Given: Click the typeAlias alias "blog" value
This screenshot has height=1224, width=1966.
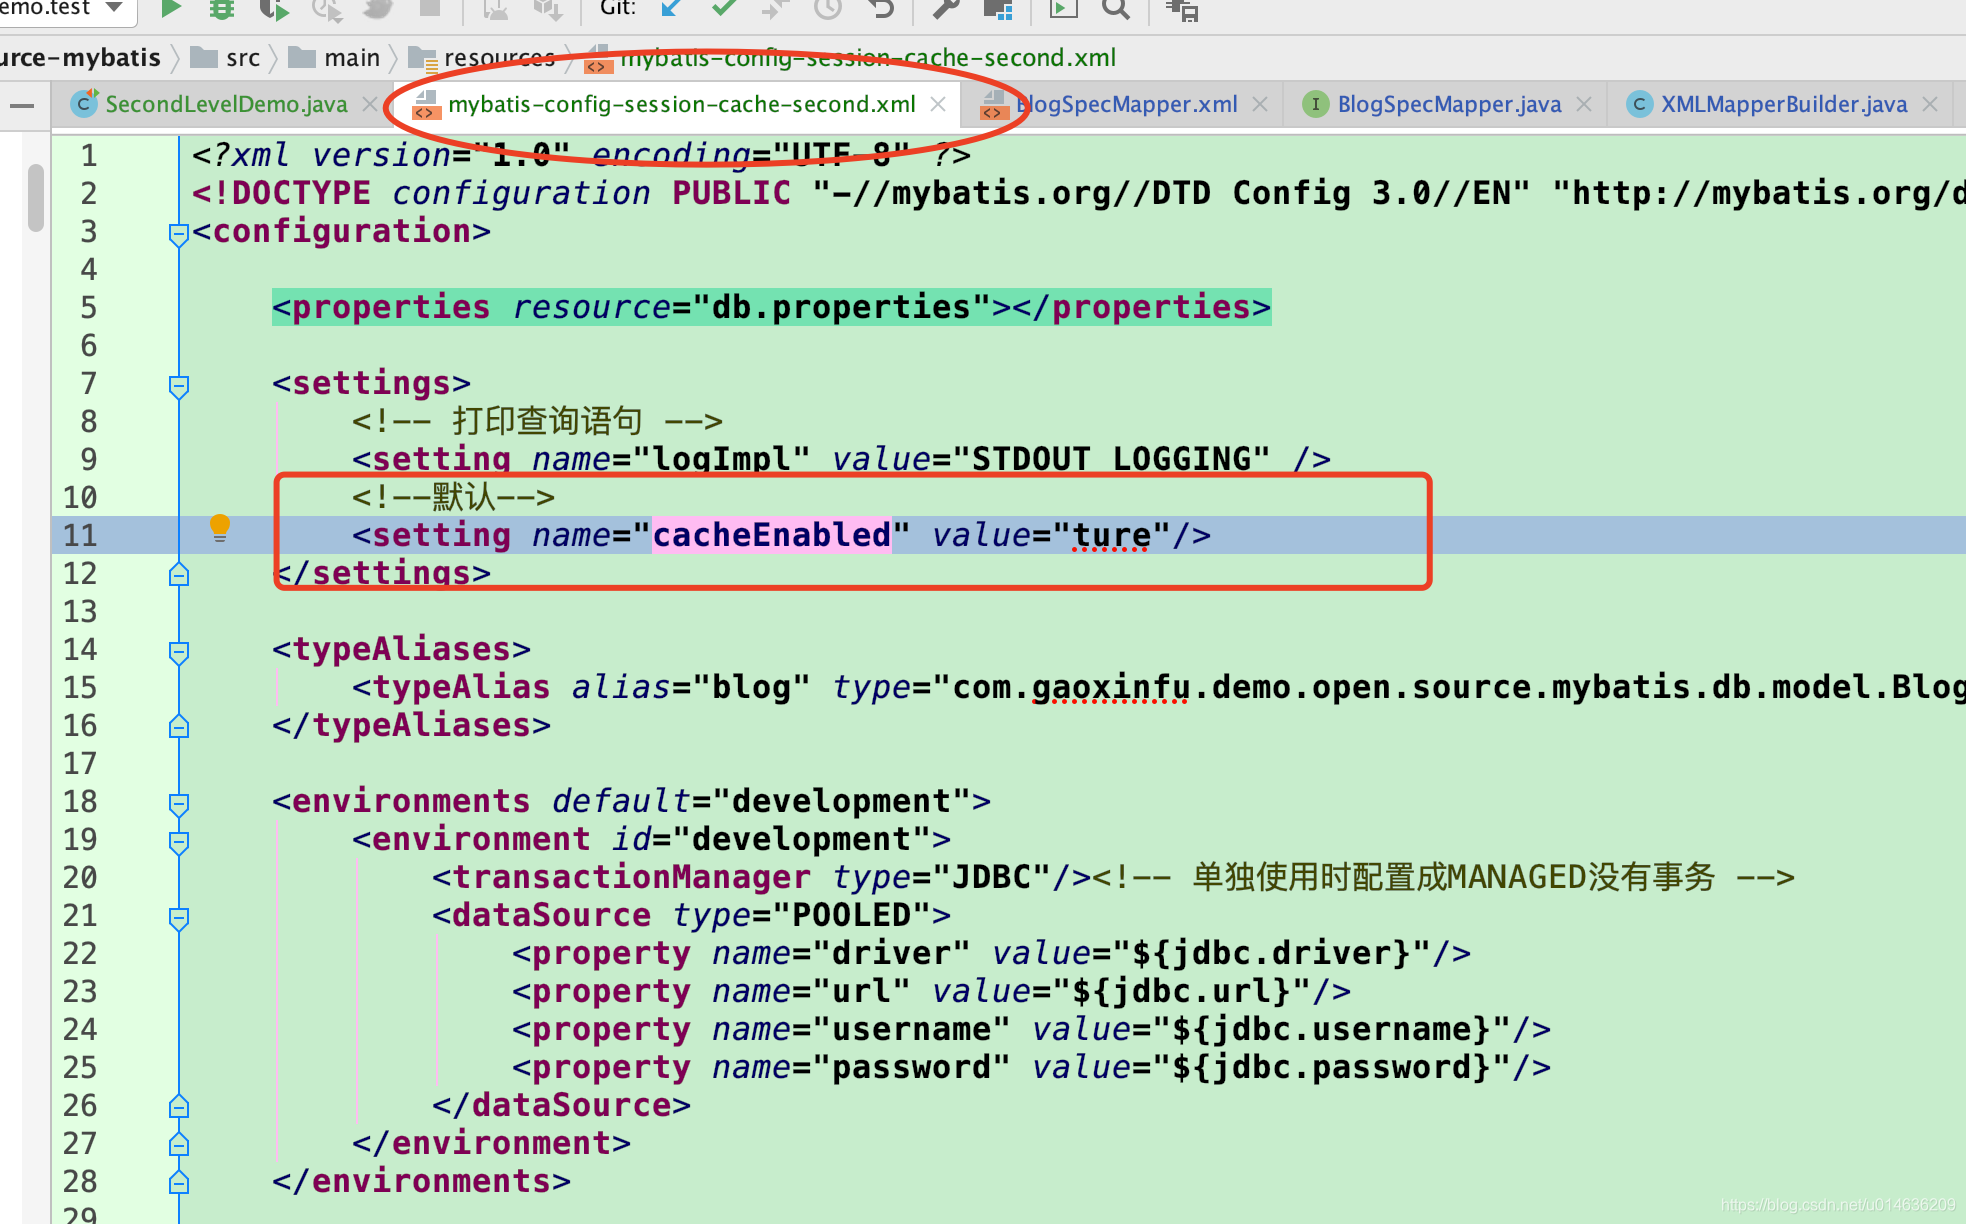Looking at the screenshot, I should (x=751, y=687).
